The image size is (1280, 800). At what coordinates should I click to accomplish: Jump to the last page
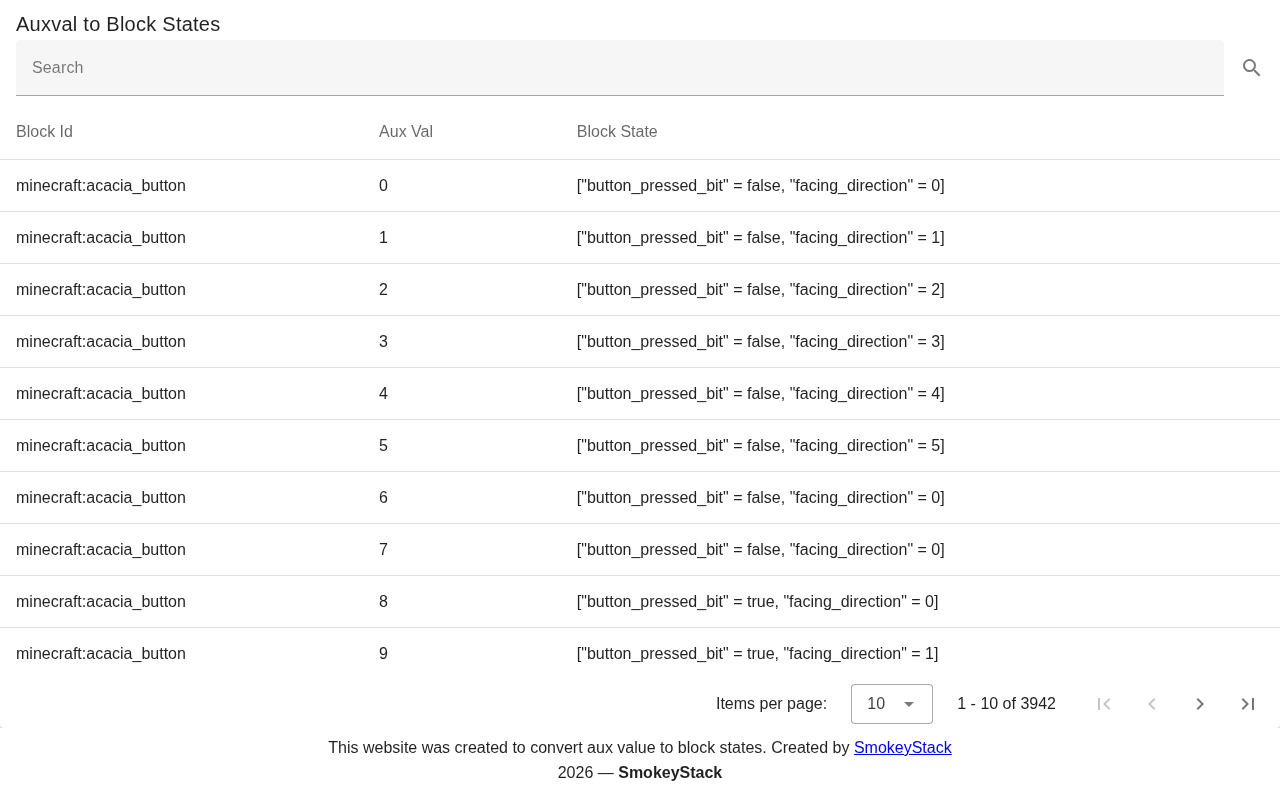[x=1248, y=704]
